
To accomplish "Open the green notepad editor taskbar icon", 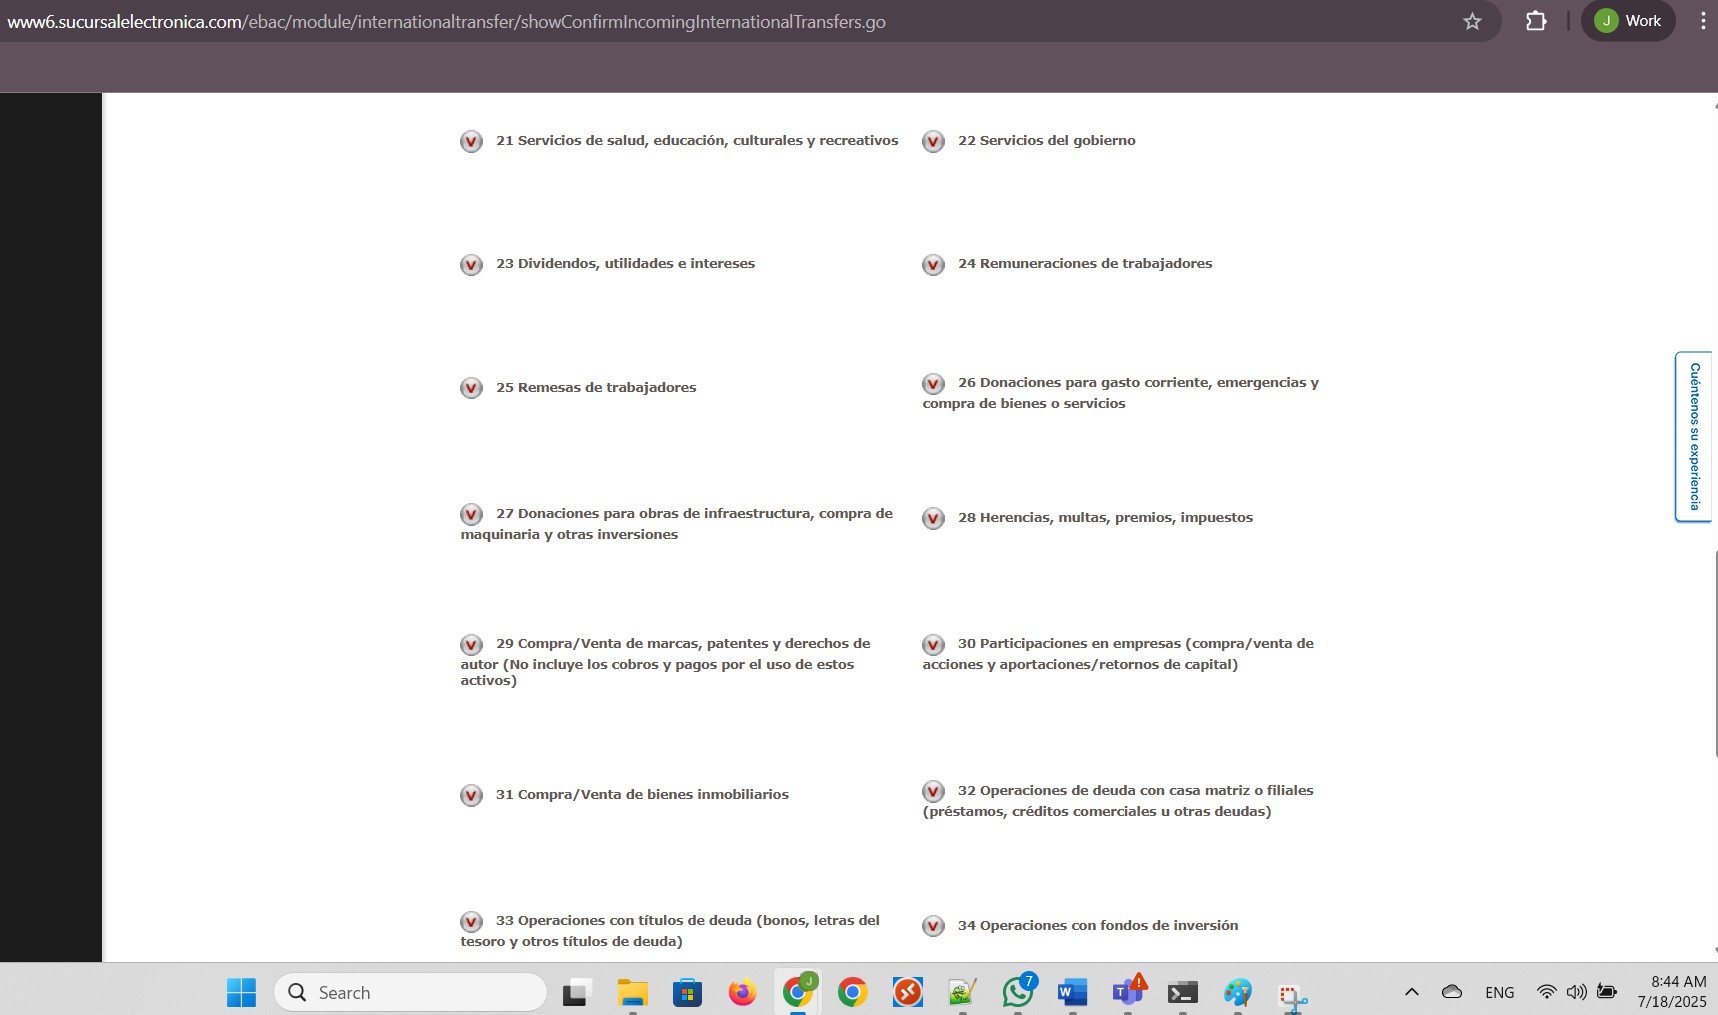I will [962, 992].
